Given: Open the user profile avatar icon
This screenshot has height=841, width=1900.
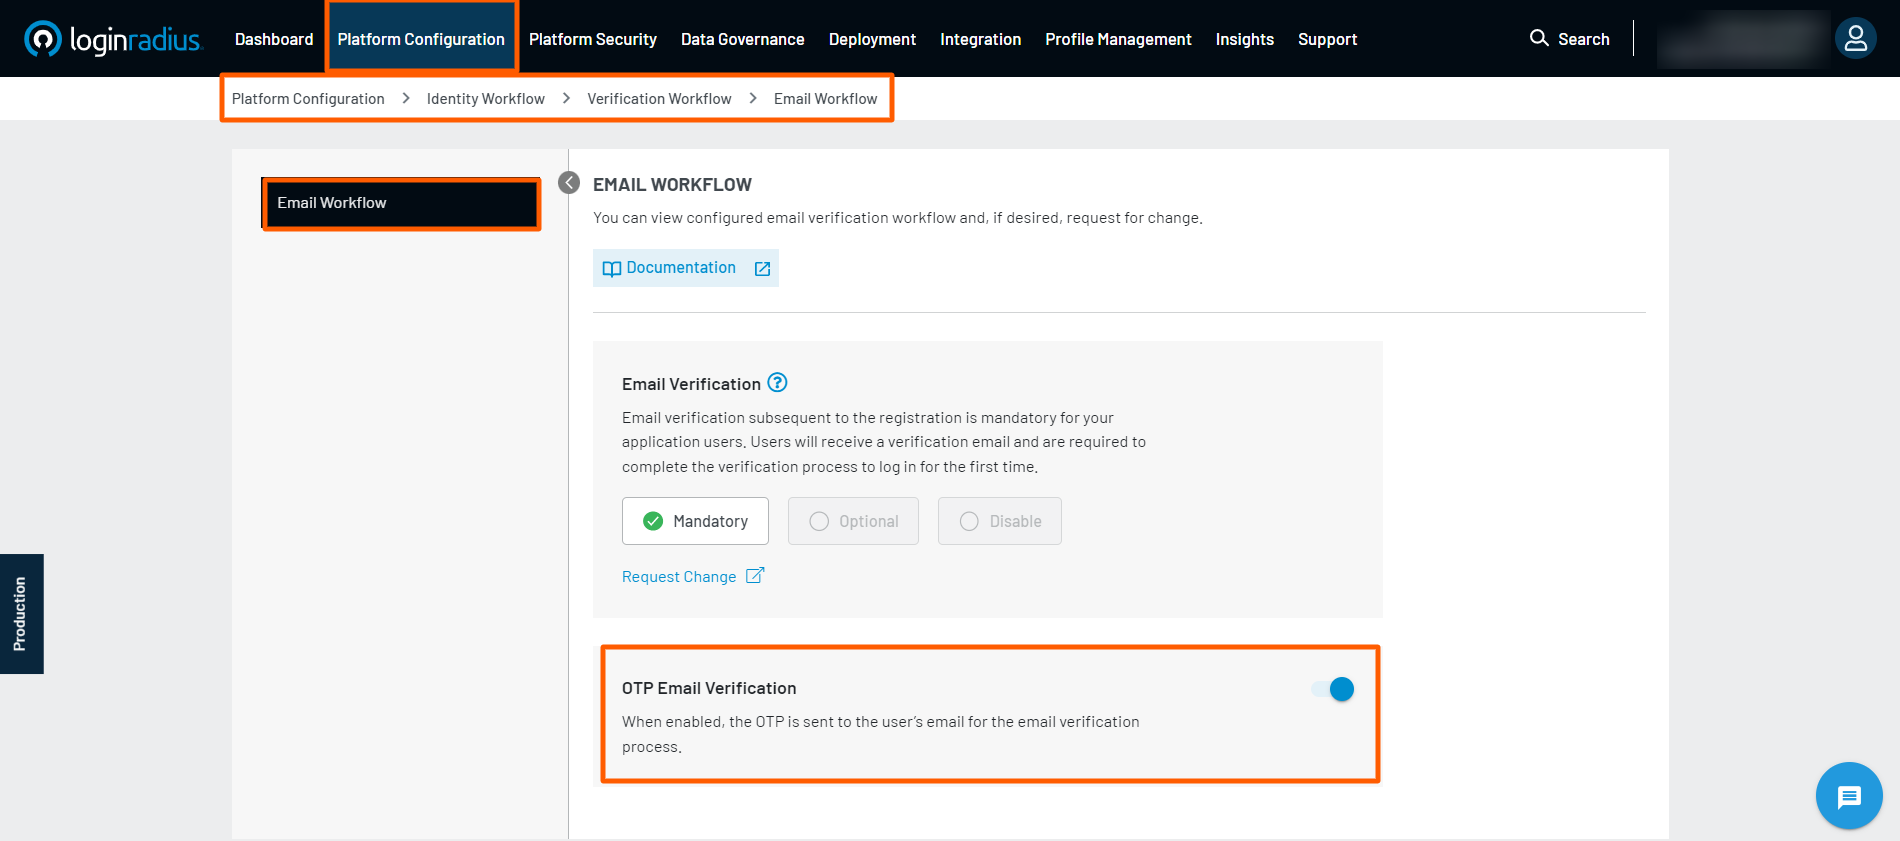Looking at the screenshot, I should click(x=1856, y=39).
